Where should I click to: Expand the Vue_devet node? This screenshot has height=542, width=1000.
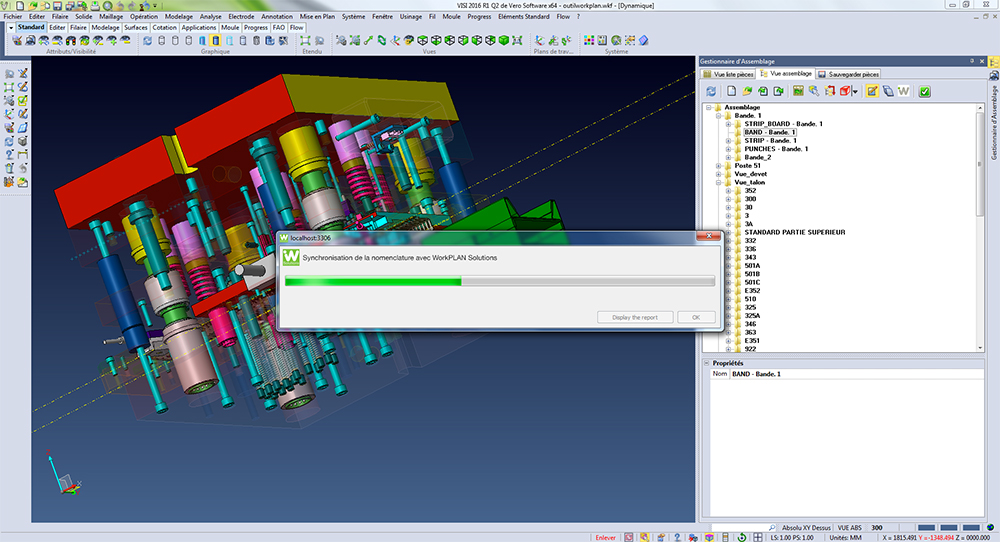point(719,173)
